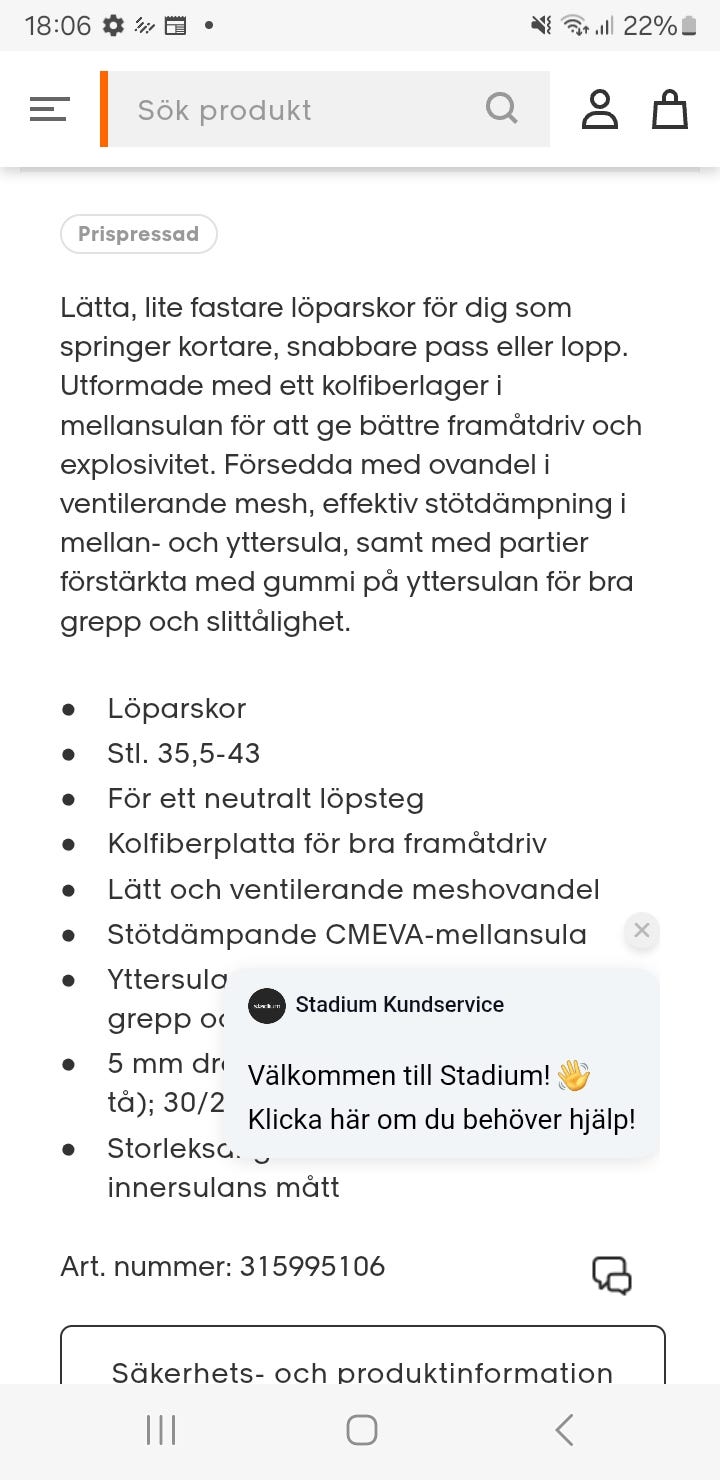Screen dimensions: 720x1480
Task: Open the shopping bag
Action: [x=670, y=110]
